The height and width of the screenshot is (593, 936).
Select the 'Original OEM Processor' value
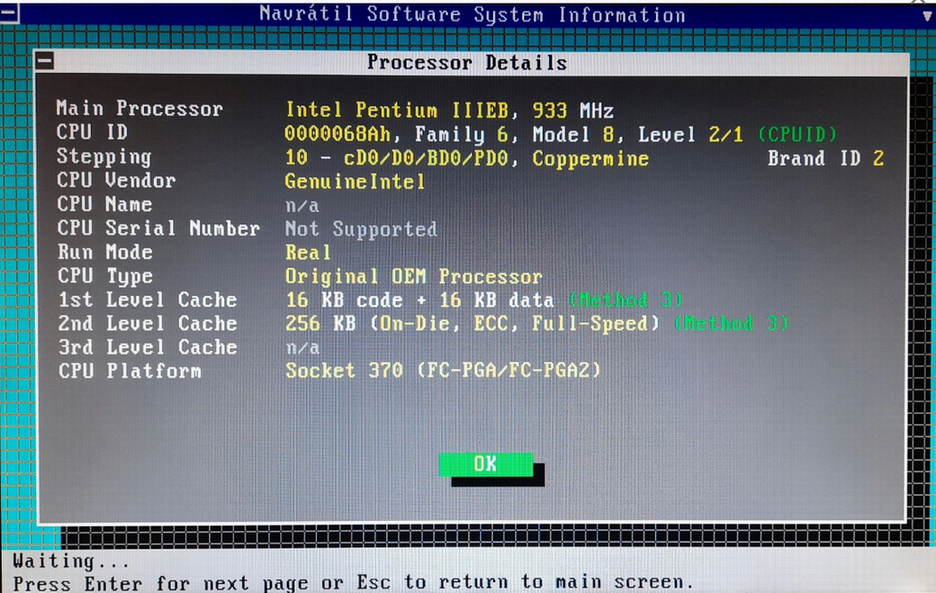point(414,276)
